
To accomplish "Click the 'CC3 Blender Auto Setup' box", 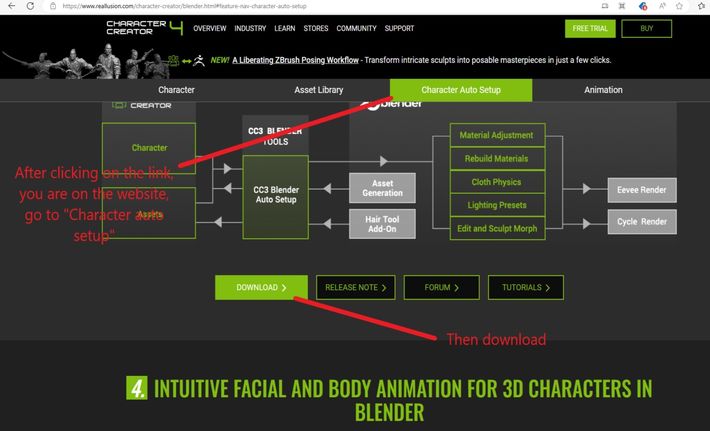I will 276,197.
